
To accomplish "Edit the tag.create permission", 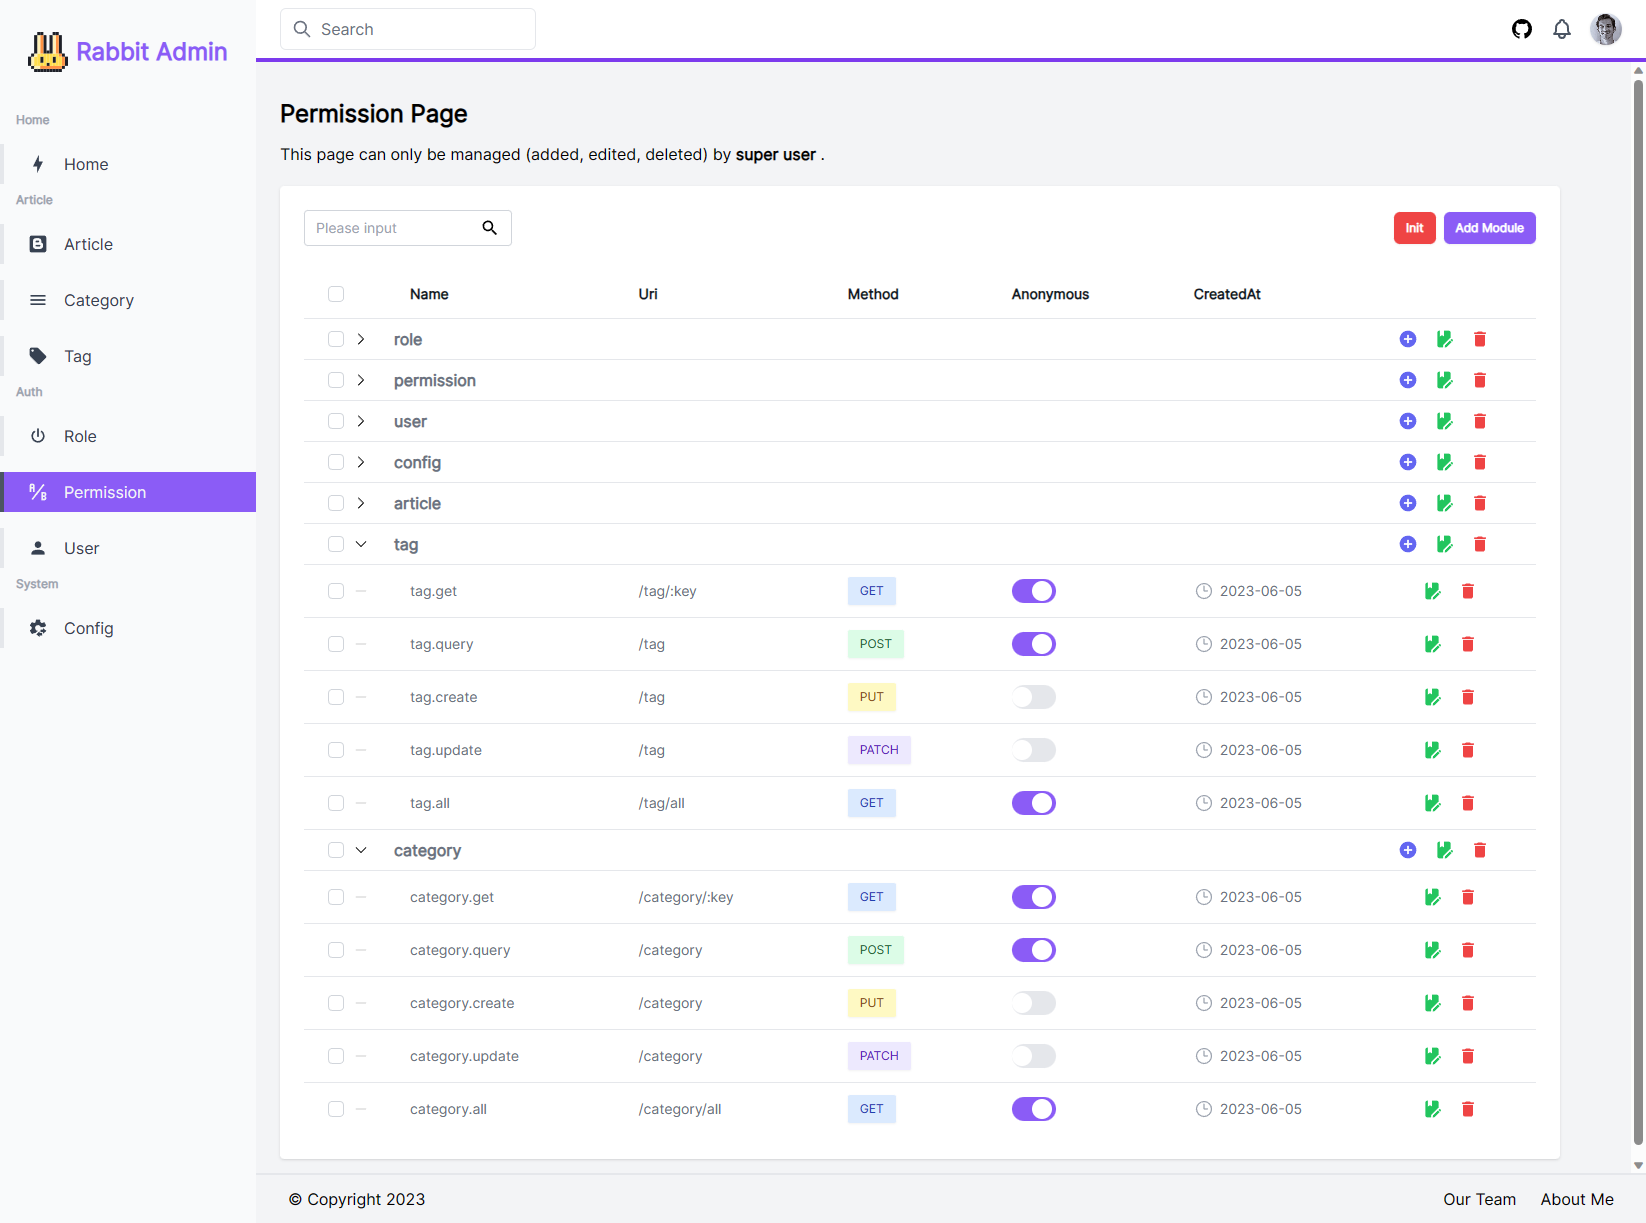I will 1432,697.
